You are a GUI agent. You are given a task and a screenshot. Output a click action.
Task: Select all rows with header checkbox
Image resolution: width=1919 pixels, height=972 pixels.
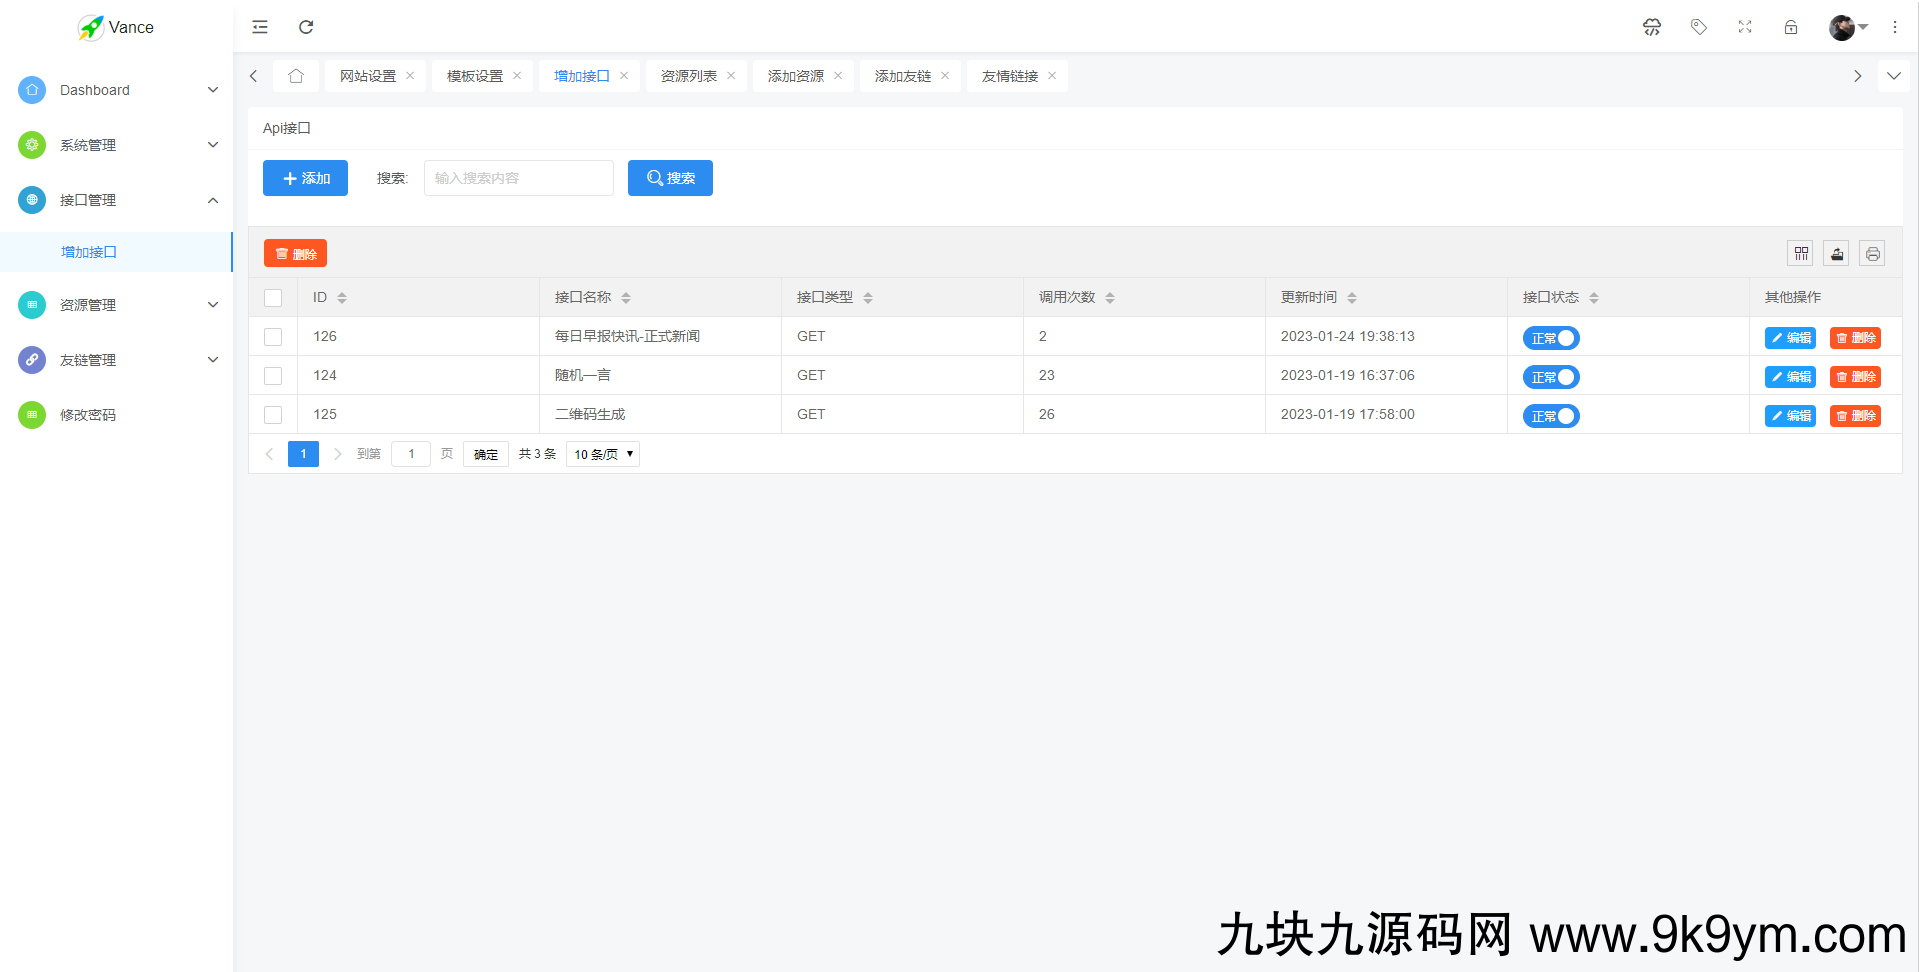273,298
